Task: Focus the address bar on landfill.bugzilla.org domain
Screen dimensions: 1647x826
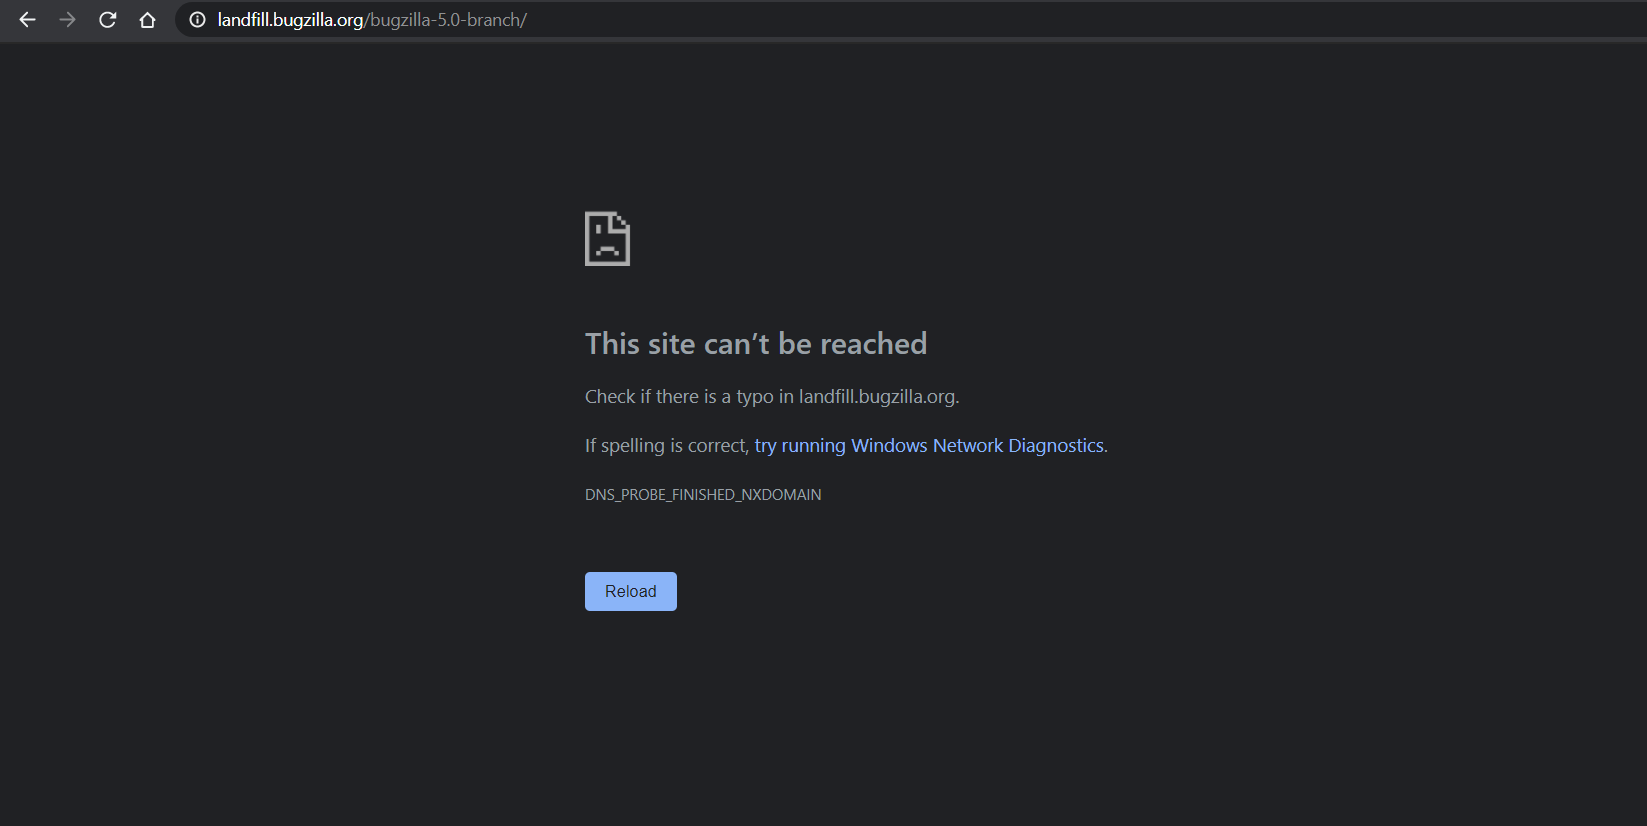Action: (x=290, y=20)
